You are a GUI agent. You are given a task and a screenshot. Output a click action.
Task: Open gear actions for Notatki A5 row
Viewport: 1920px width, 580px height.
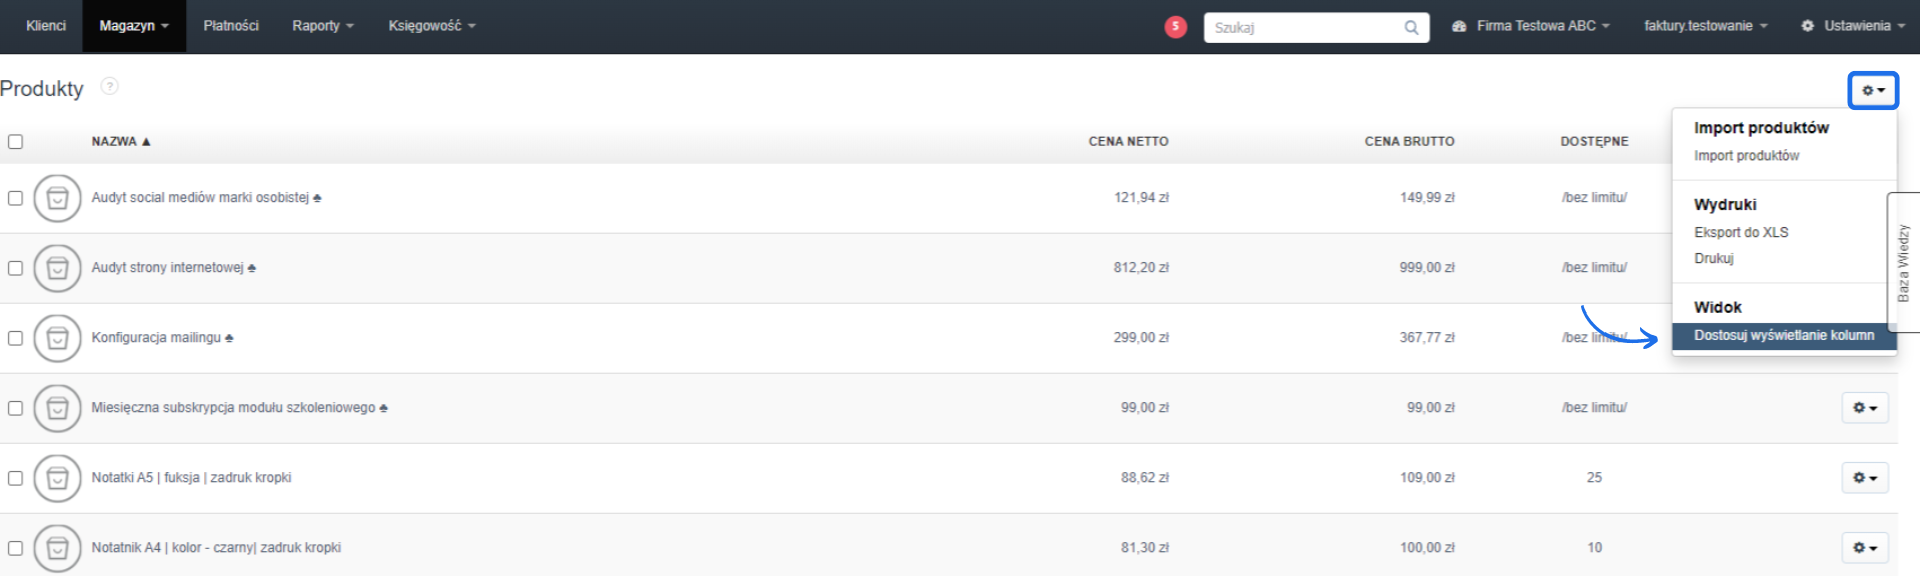pos(1865,478)
